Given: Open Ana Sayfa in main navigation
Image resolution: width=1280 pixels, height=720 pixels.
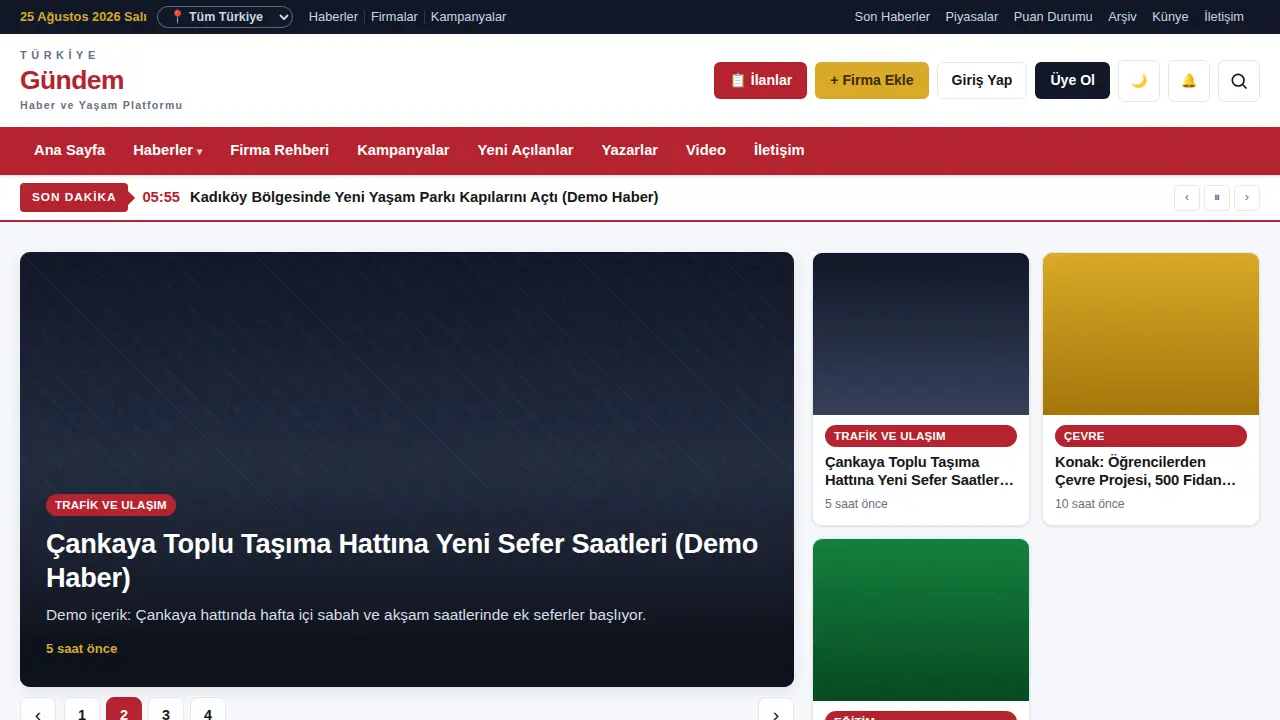Looking at the screenshot, I should (69, 150).
